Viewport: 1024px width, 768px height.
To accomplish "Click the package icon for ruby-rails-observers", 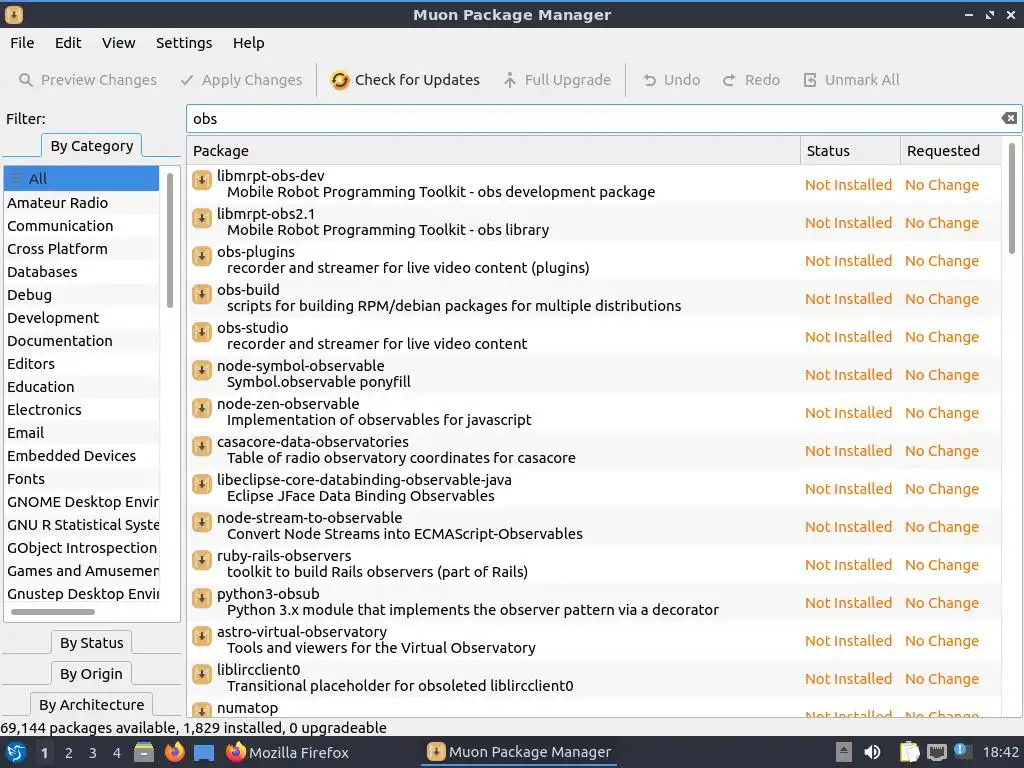I will [x=202, y=560].
